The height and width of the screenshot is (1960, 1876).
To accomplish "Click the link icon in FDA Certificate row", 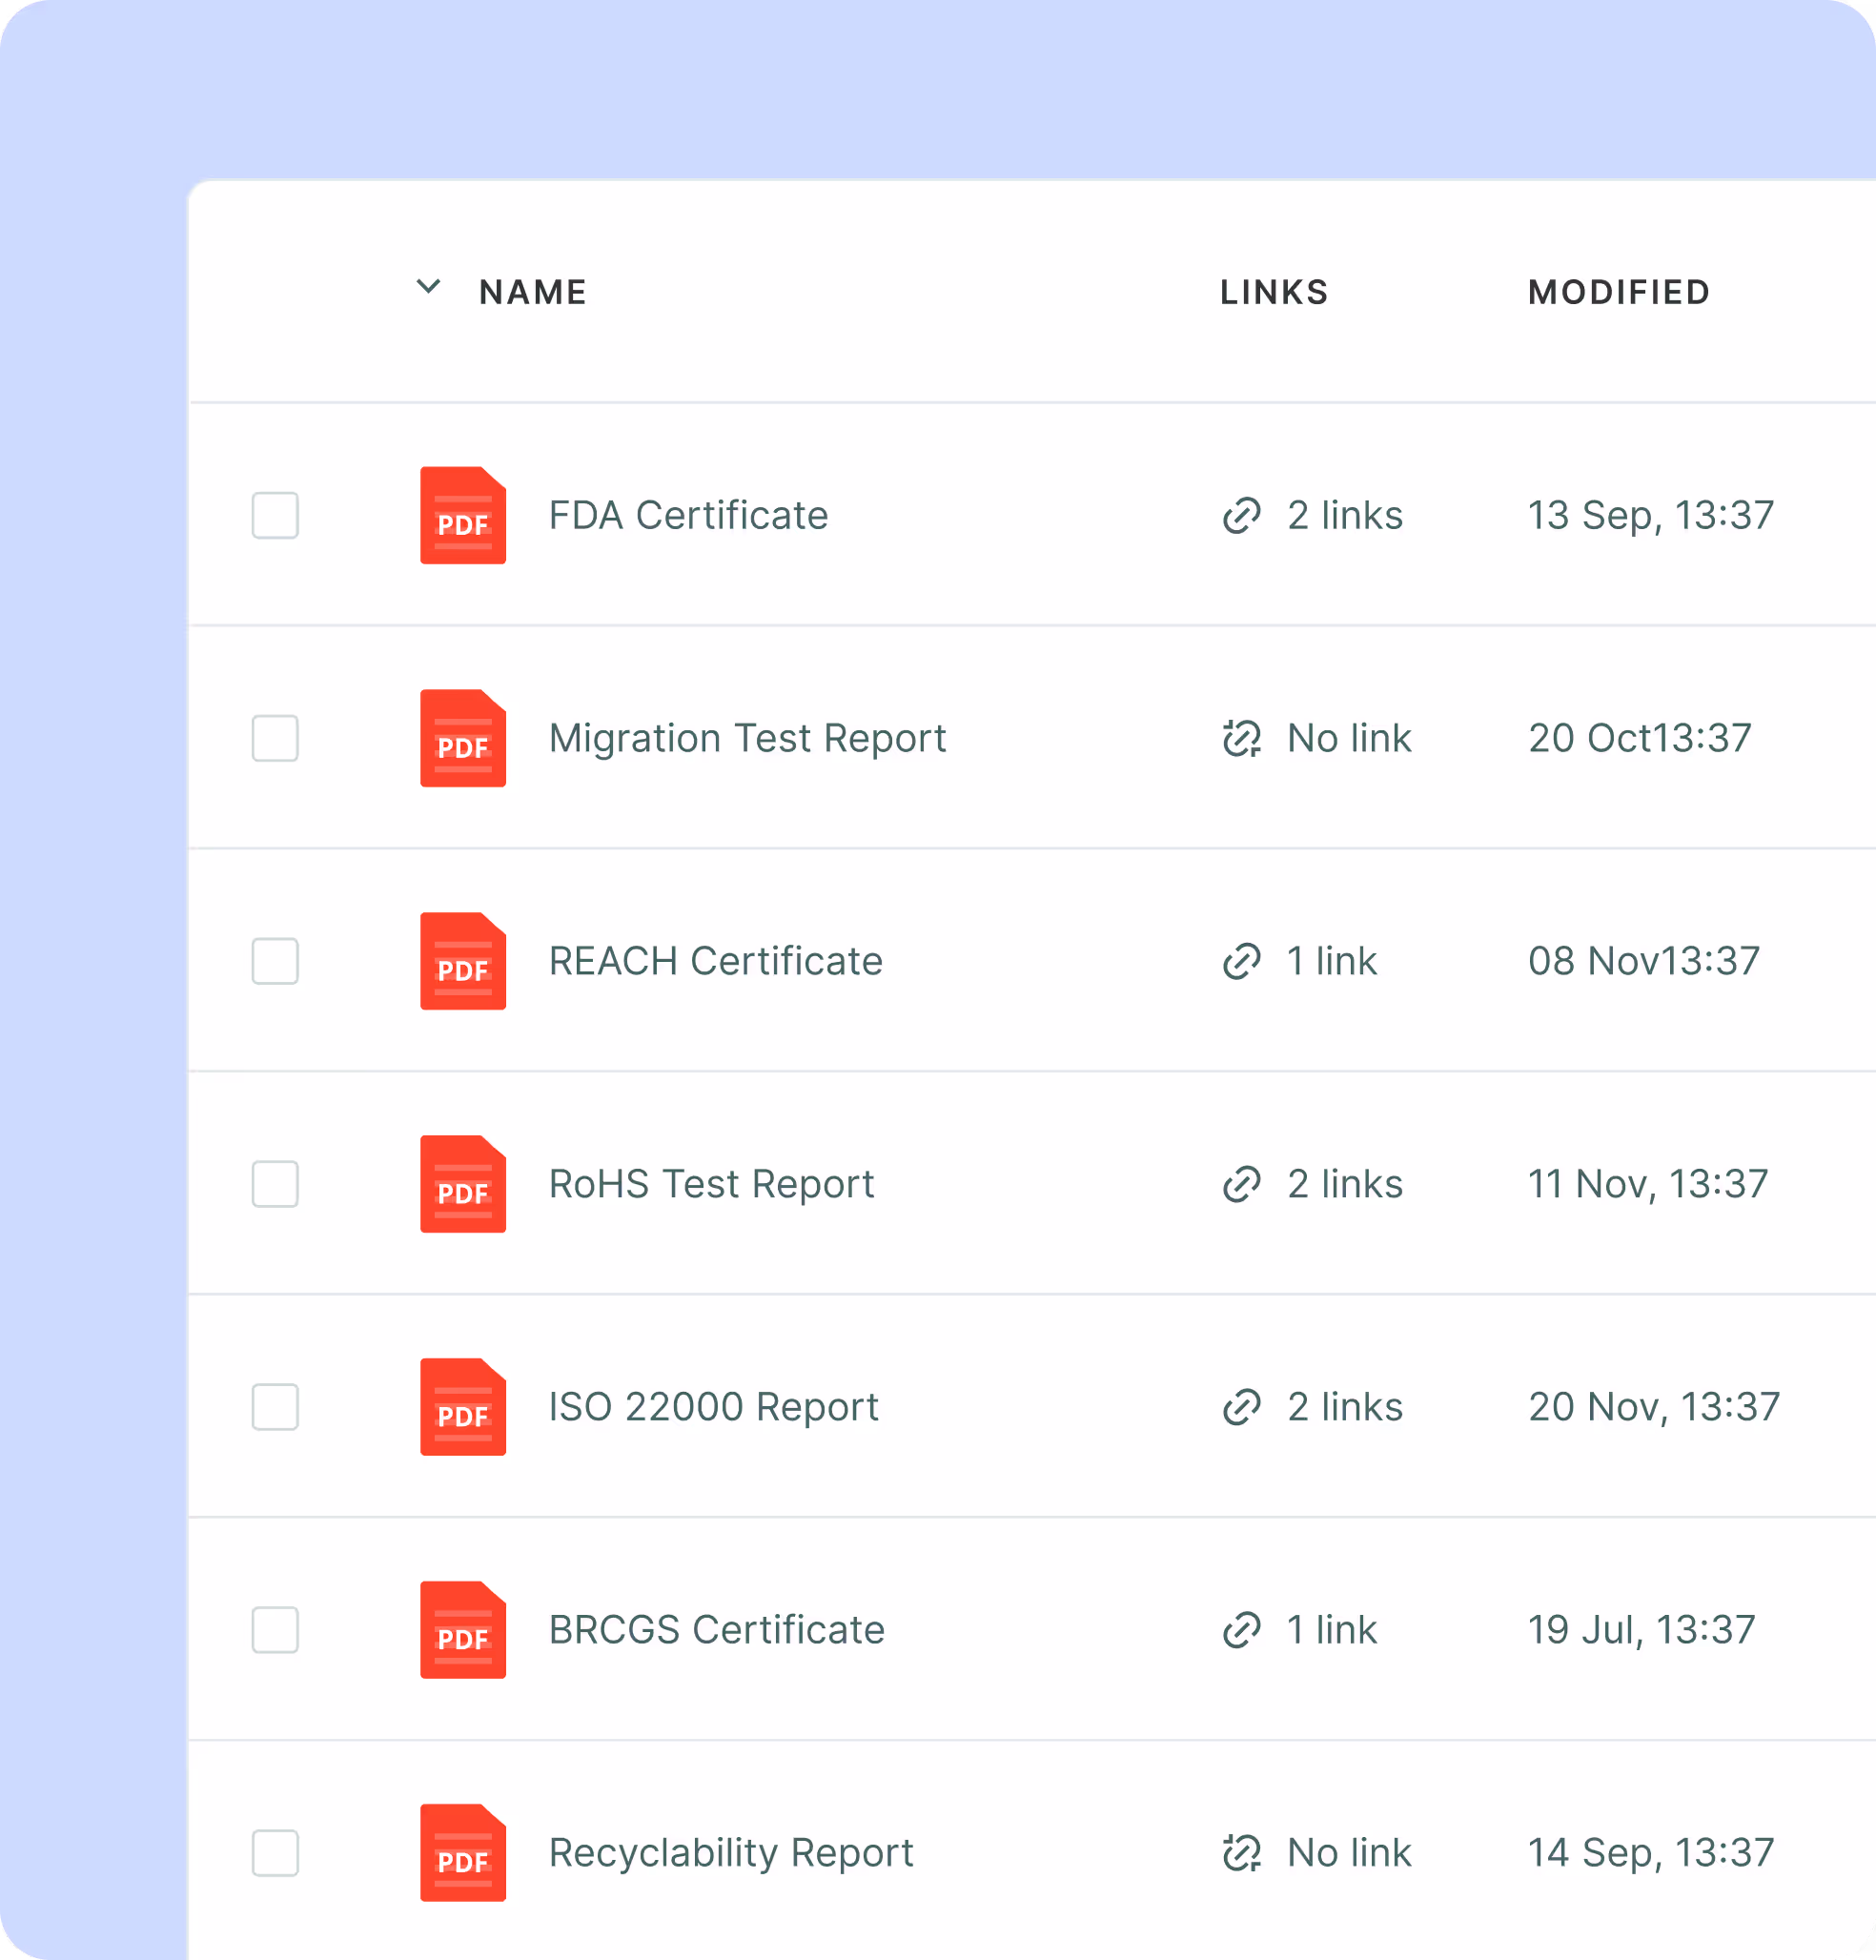I will [1241, 515].
